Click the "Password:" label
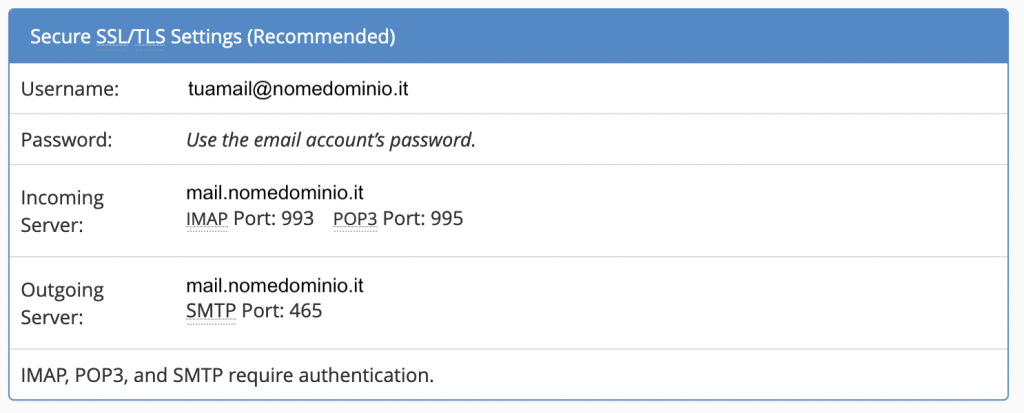This screenshot has height=413, width=1024. click(67, 139)
